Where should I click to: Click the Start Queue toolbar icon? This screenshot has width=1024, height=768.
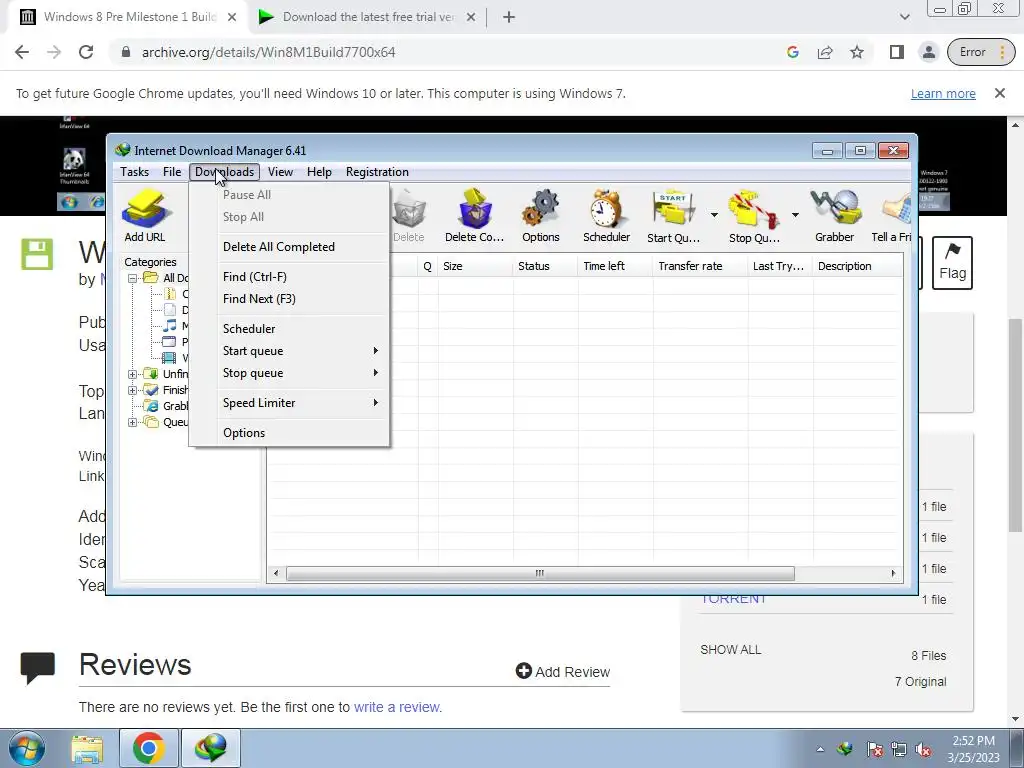(x=673, y=216)
